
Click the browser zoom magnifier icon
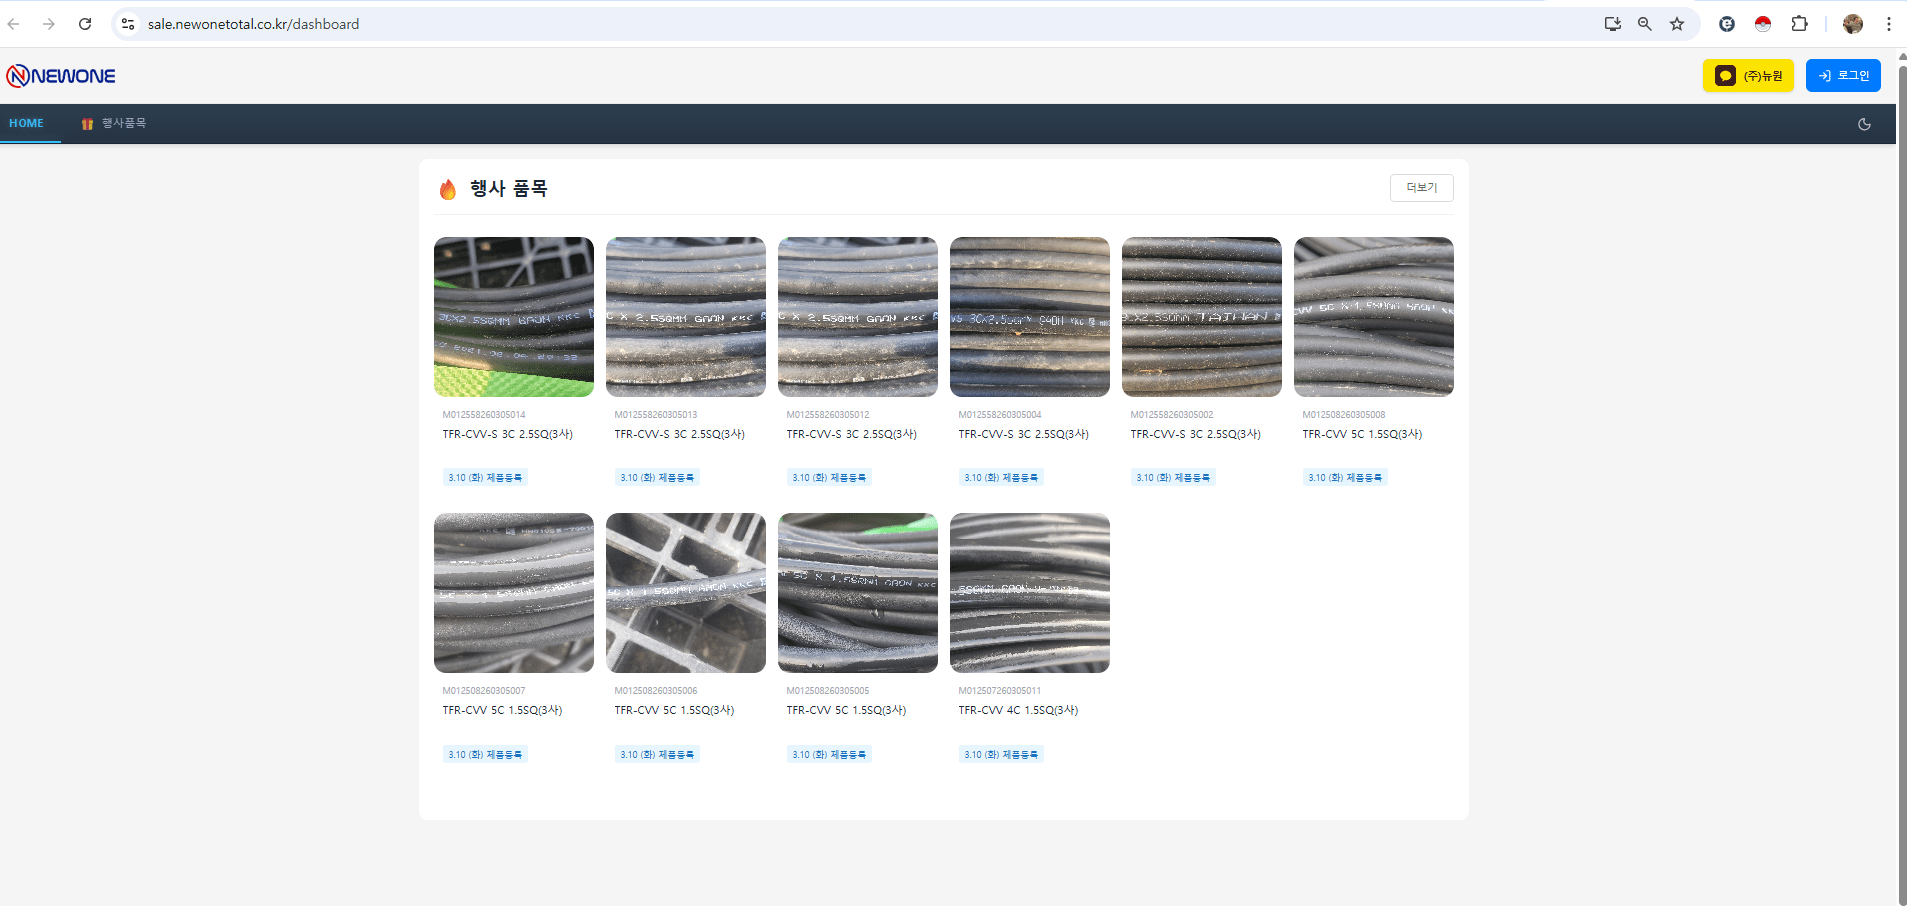pos(1645,24)
